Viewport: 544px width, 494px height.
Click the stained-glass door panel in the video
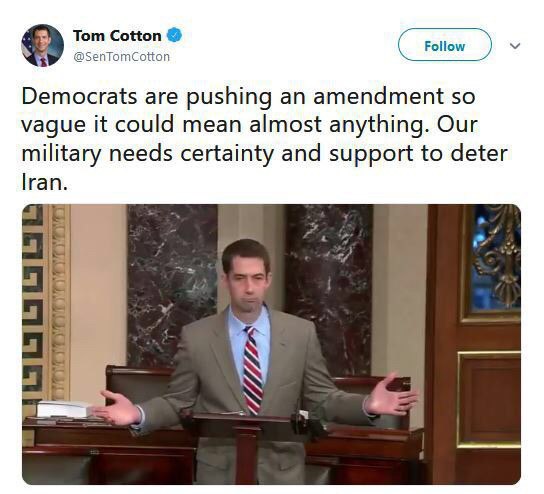[x=496, y=257]
